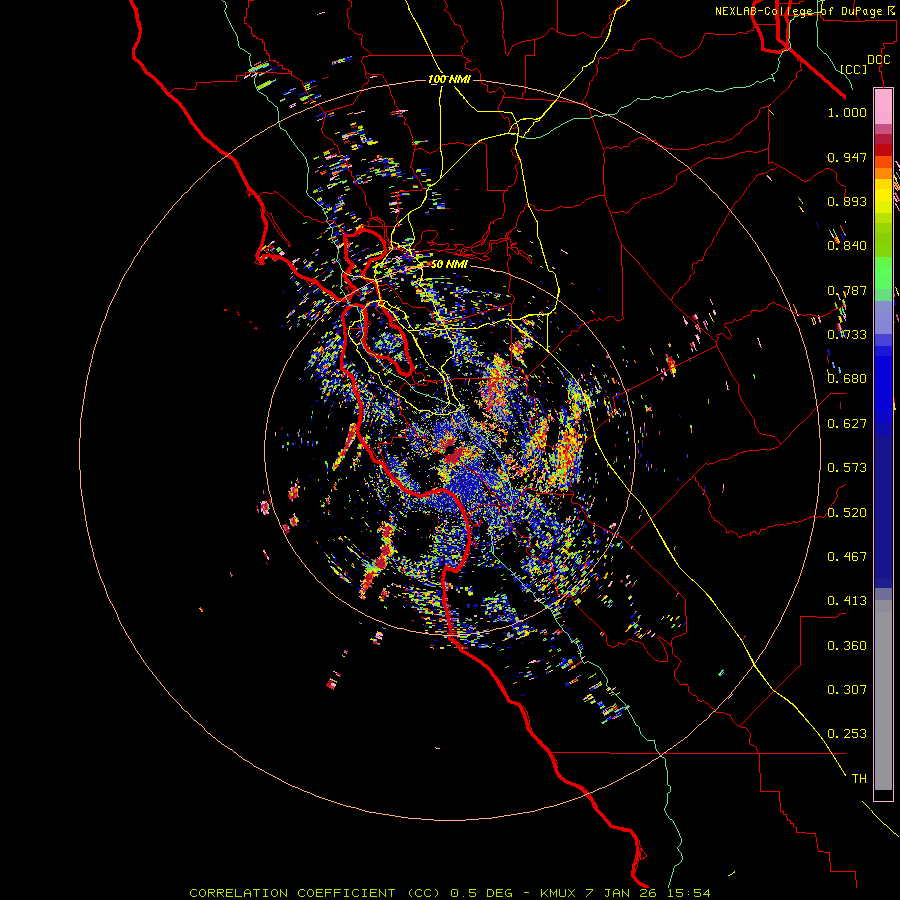Click the 0.787 scale value
Viewport: 900px width, 900px height.
pos(847,290)
